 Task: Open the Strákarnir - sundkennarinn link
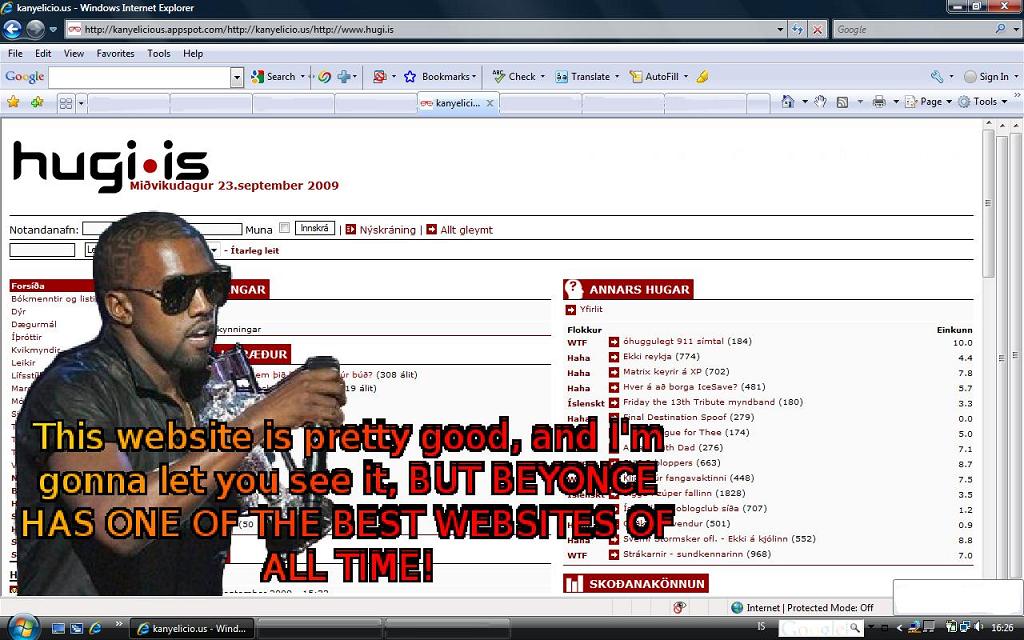pos(697,554)
